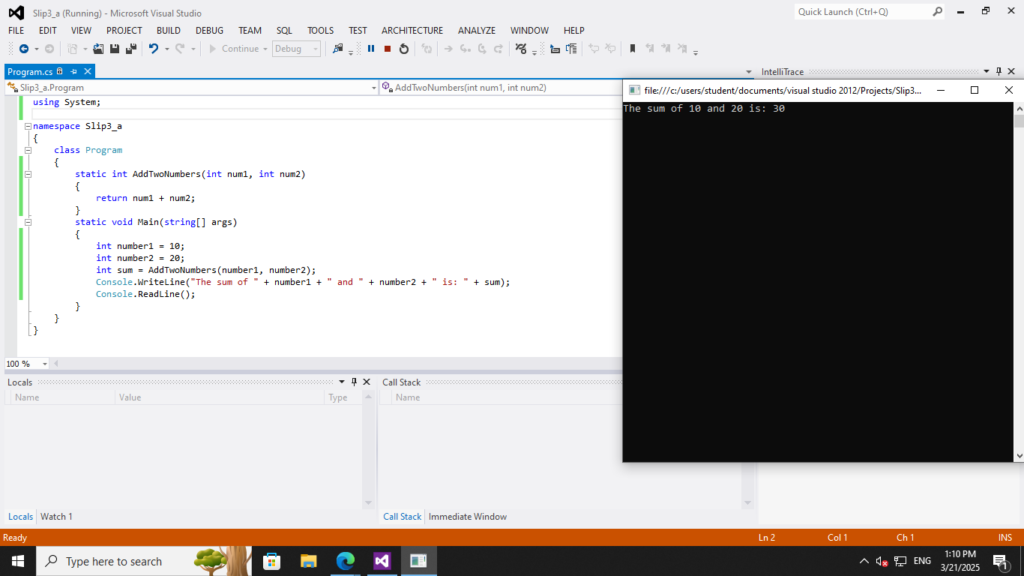Open the ARCHITECTURE menu
1024x576 pixels.
412,31
